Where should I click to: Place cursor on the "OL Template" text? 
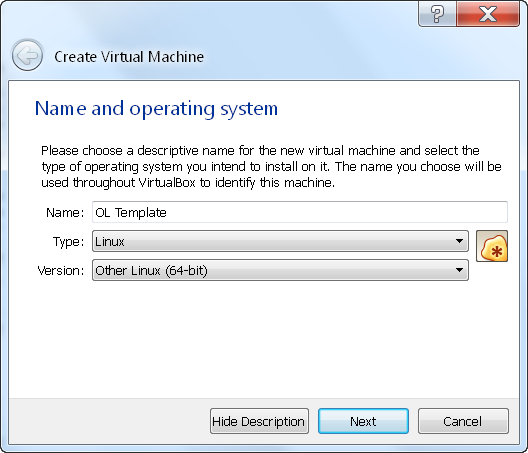pyautogui.click(x=131, y=213)
